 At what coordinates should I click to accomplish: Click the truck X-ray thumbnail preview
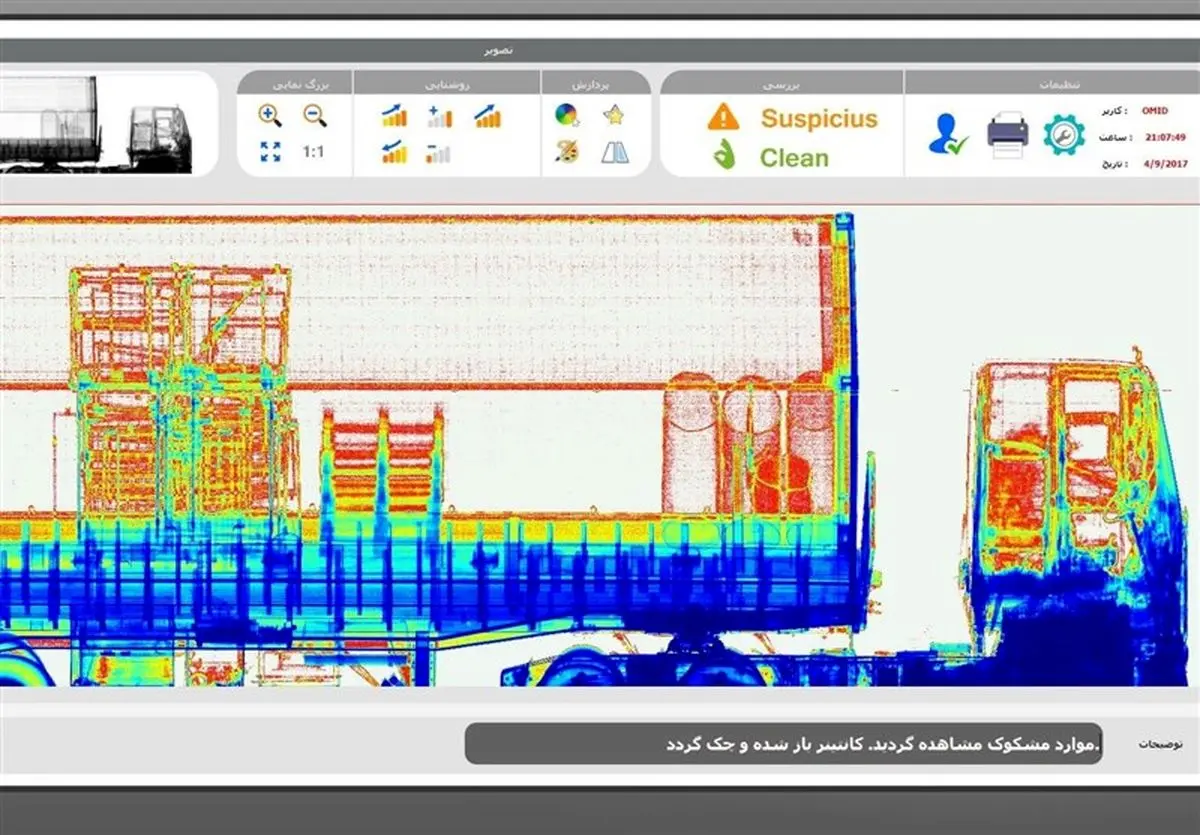coord(96,124)
